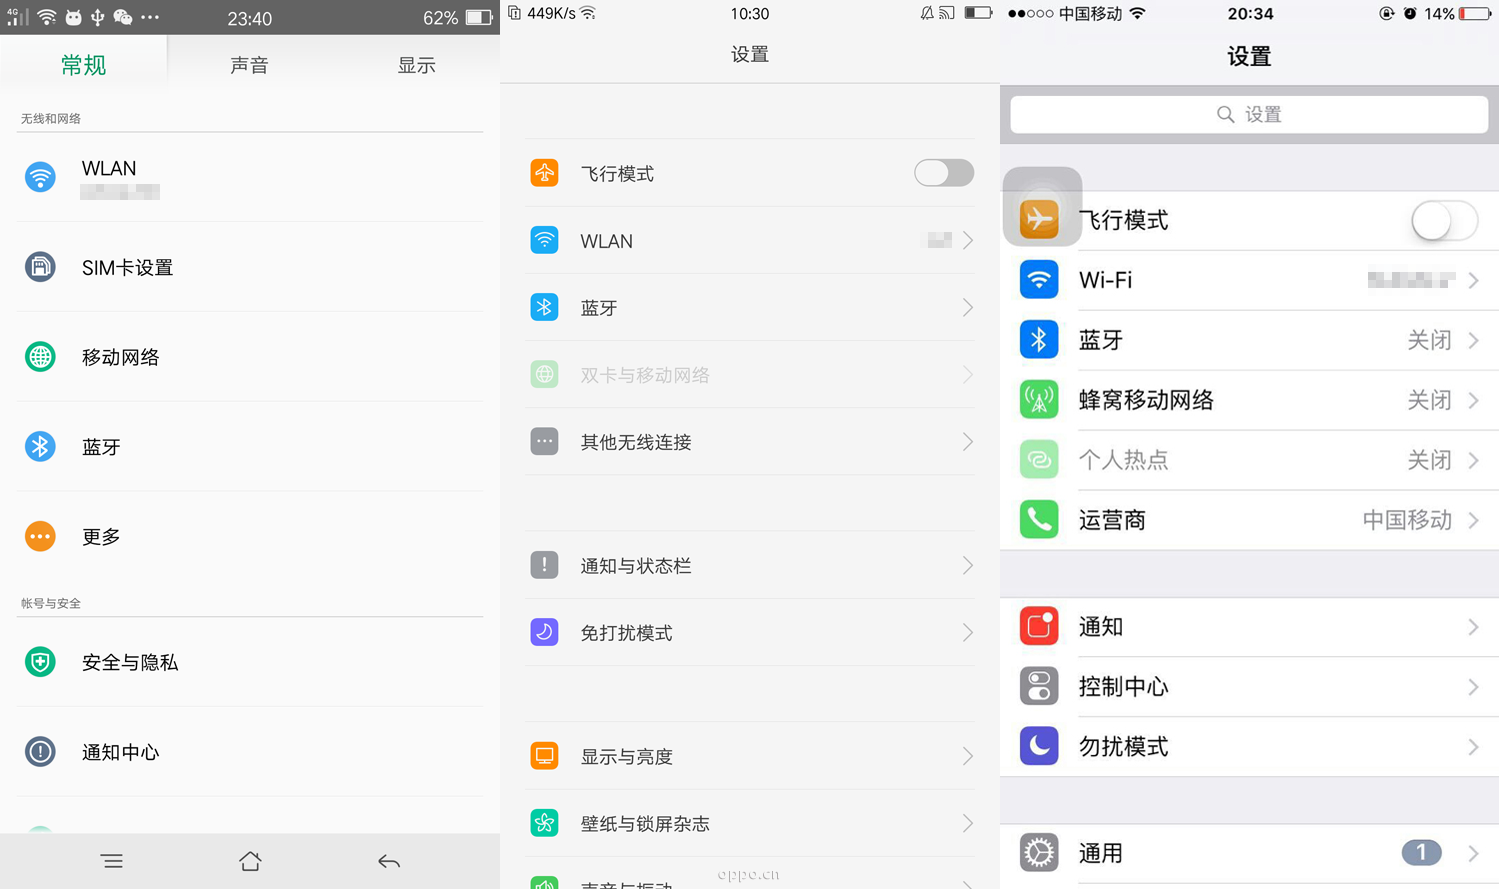Tap the WLAN icon in left phone
The height and width of the screenshot is (889, 1500).
[x=40, y=177]
